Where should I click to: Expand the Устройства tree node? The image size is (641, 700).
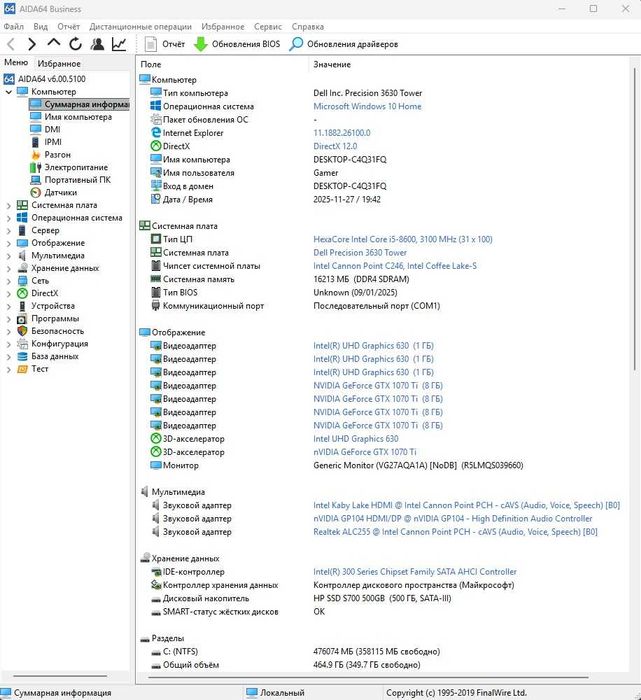(8, 306)
